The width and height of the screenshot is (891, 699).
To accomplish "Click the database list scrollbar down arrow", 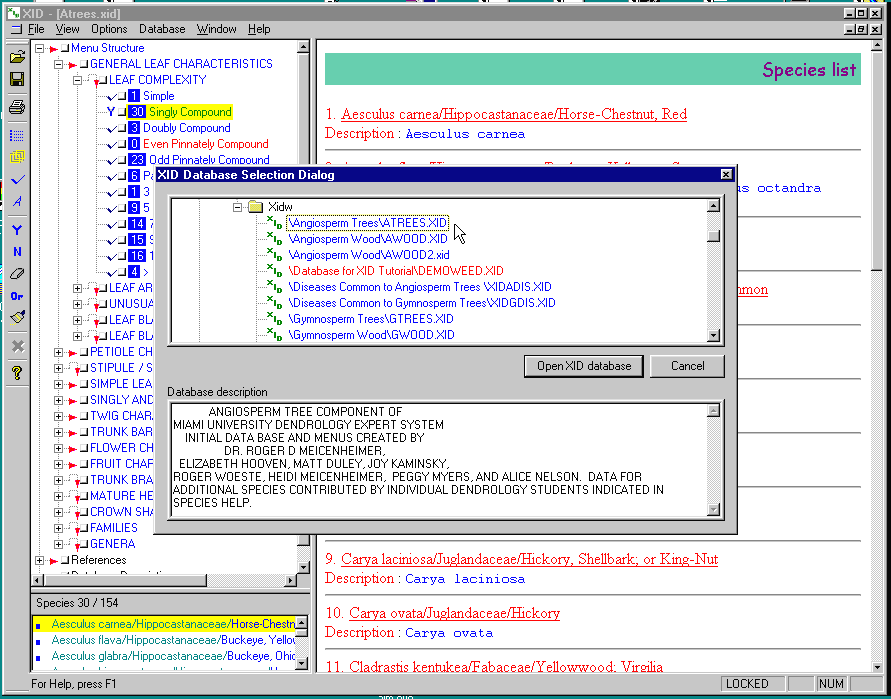I will [x=714, y=337].
